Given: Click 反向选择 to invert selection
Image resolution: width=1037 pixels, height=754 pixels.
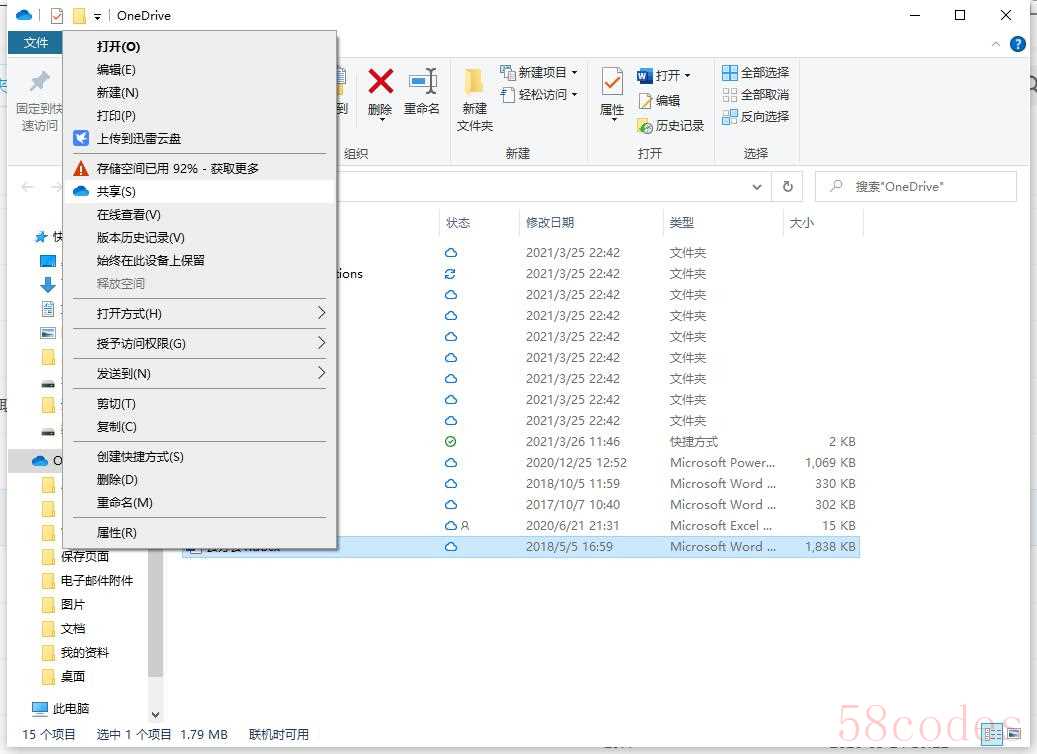Looking at the screenshot, I should pos(755,116).
